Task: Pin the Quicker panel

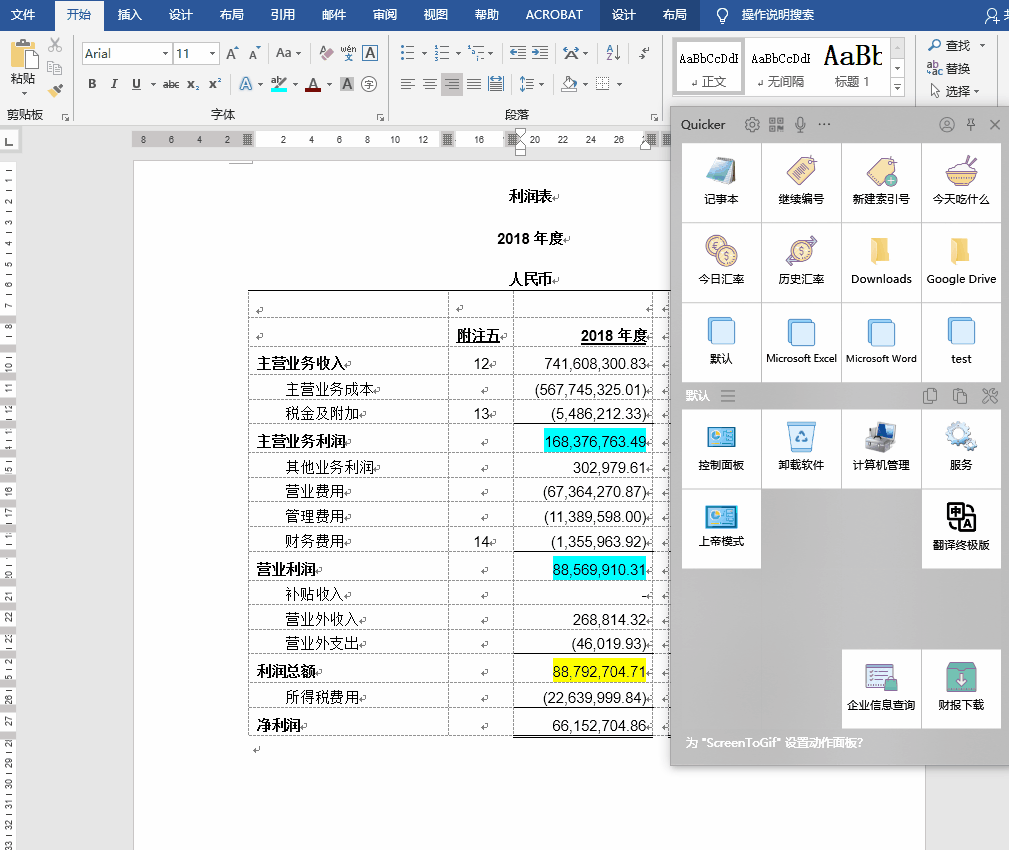Action: coord(970,124)
